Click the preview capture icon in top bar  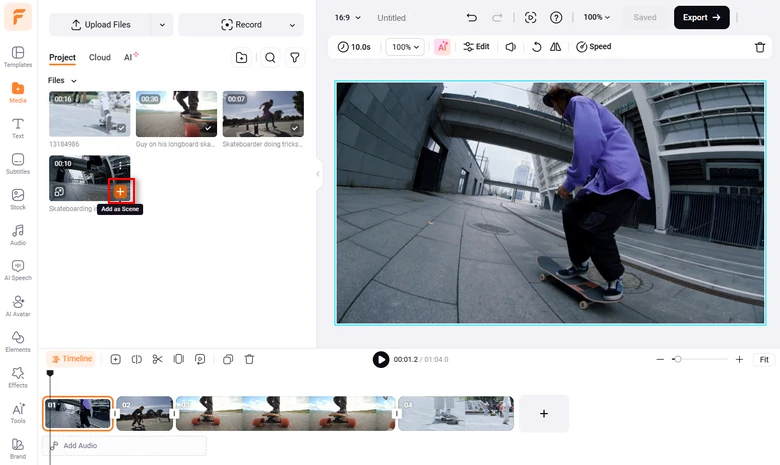click(531, 18)
